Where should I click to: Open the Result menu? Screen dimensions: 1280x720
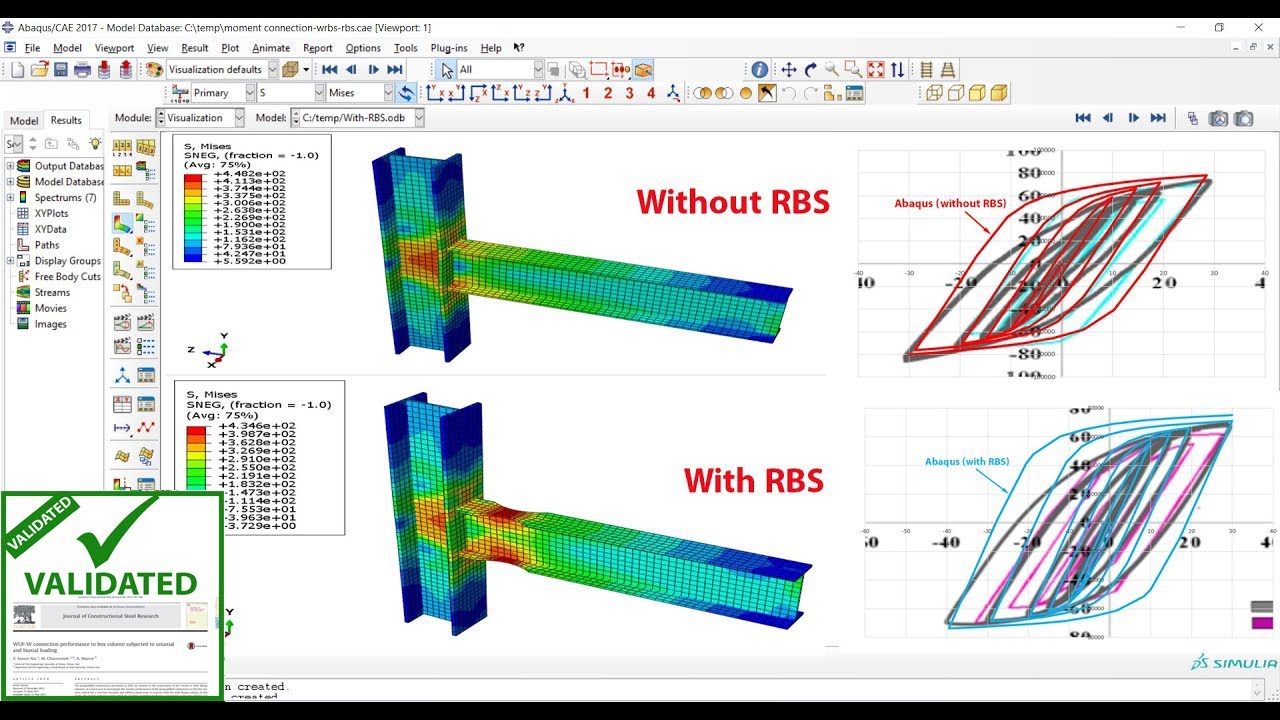[195, 47]
